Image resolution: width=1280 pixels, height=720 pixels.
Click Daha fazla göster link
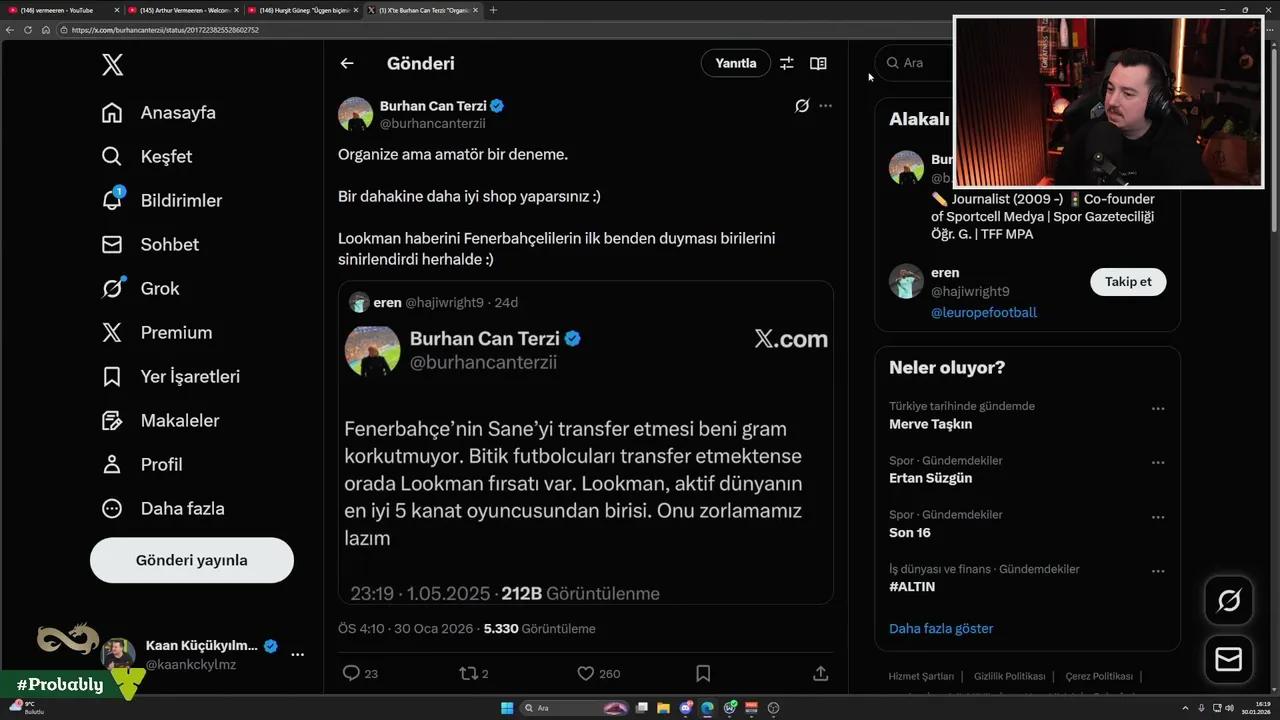click(941, 629)
